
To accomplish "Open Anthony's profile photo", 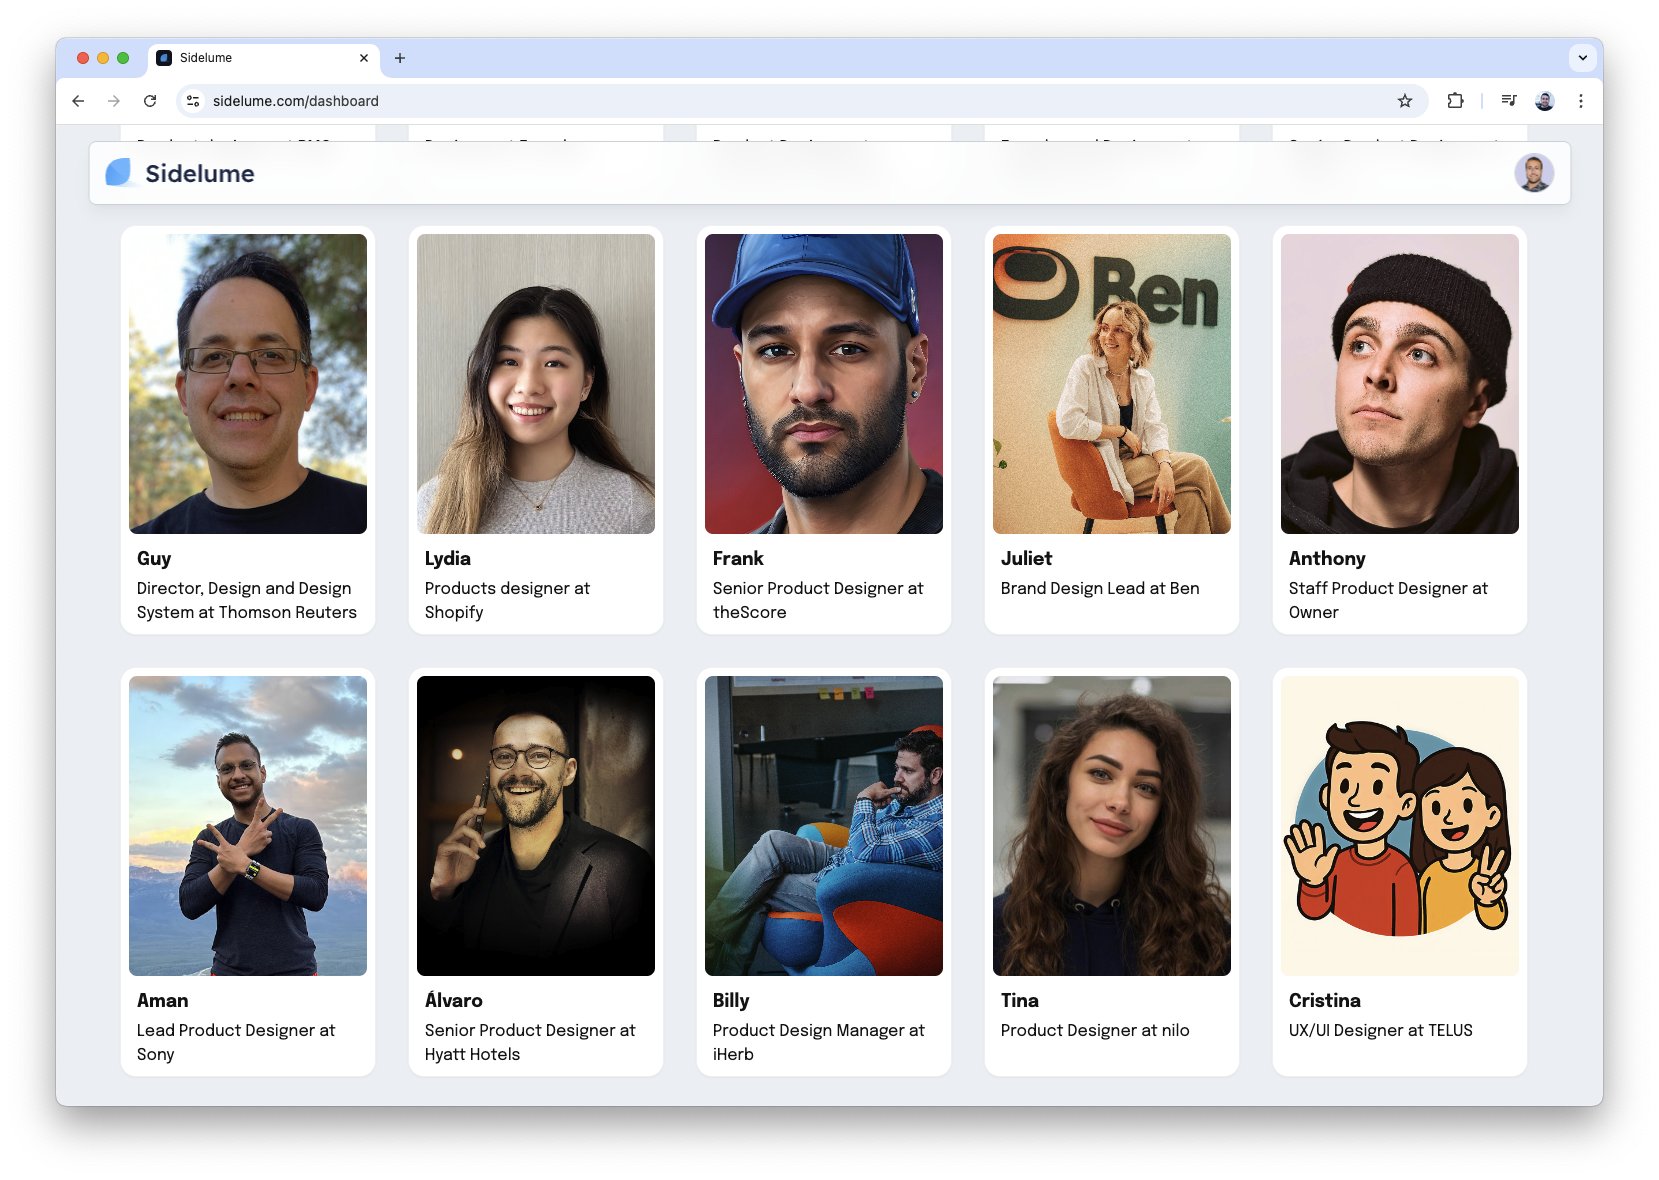I will [x=1400, y=384].
